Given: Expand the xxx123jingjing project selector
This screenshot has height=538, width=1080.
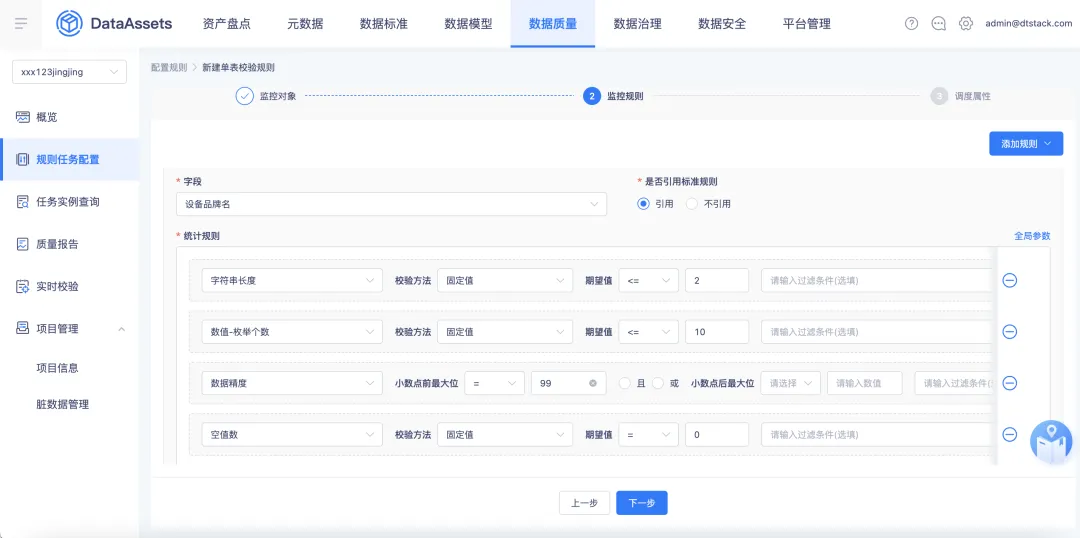Looking at the screenshot, I should [x=70, y=72].
